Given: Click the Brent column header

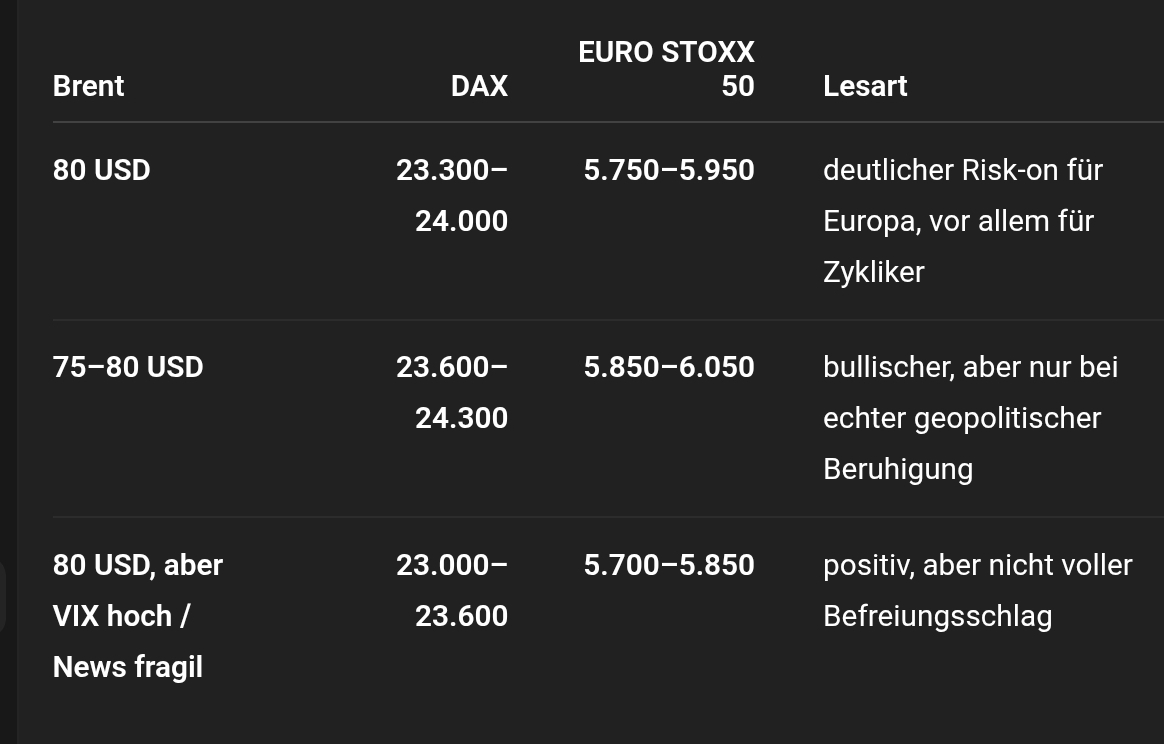Looking at the screenshot, I should pyautogui.click(x=89, y=86).
